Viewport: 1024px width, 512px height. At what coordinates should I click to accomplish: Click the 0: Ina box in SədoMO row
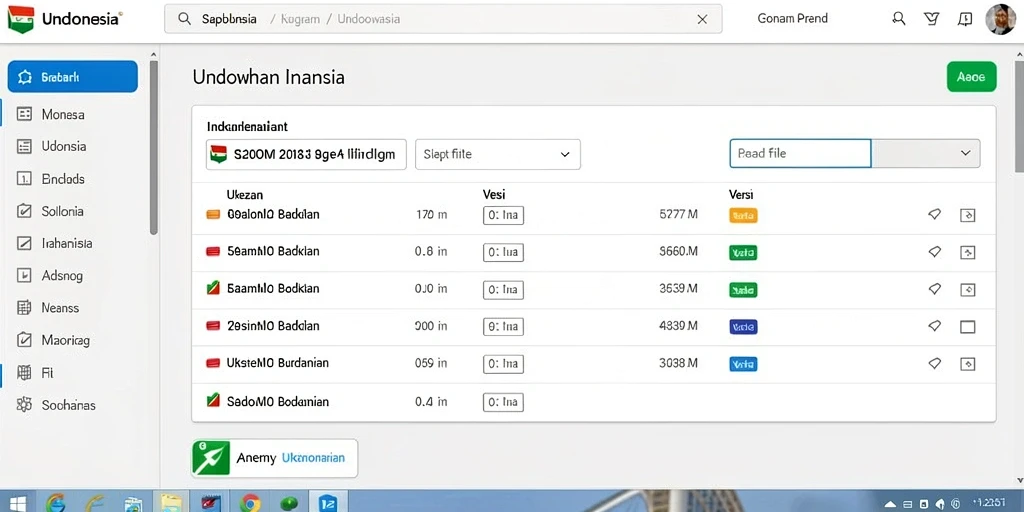tap(503, 402)
